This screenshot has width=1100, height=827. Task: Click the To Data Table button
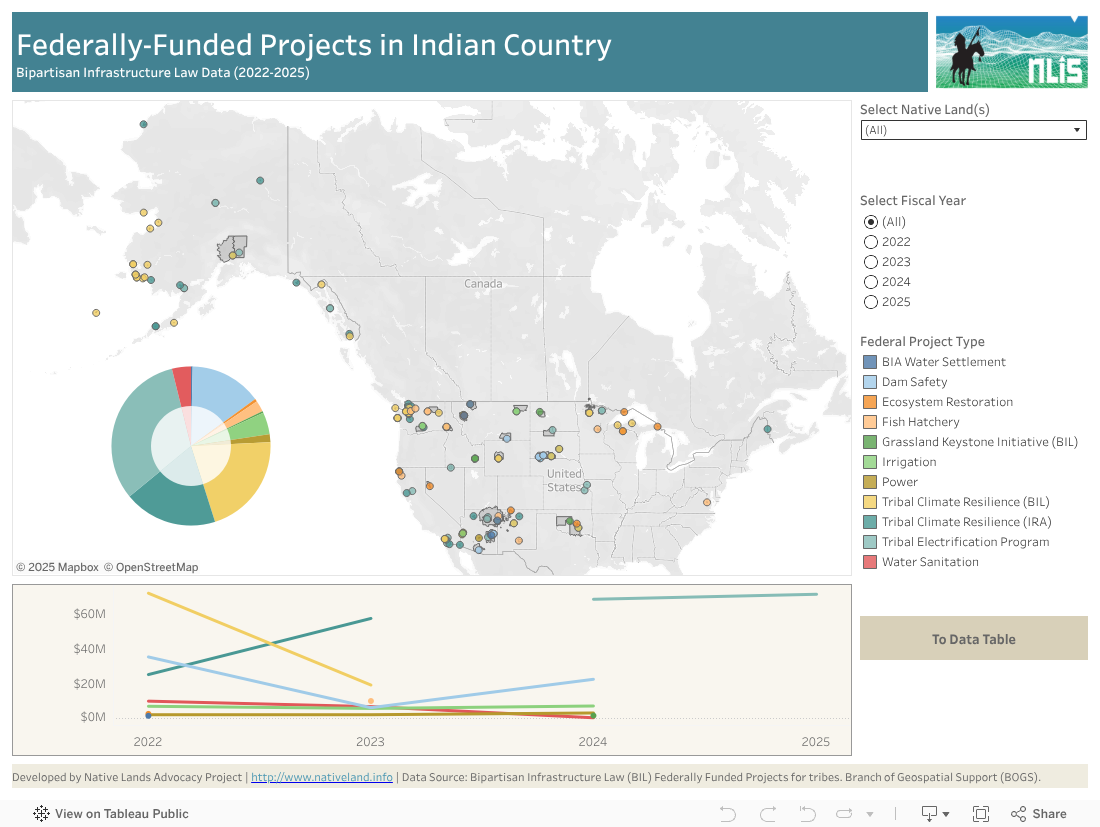pos(973,639)
